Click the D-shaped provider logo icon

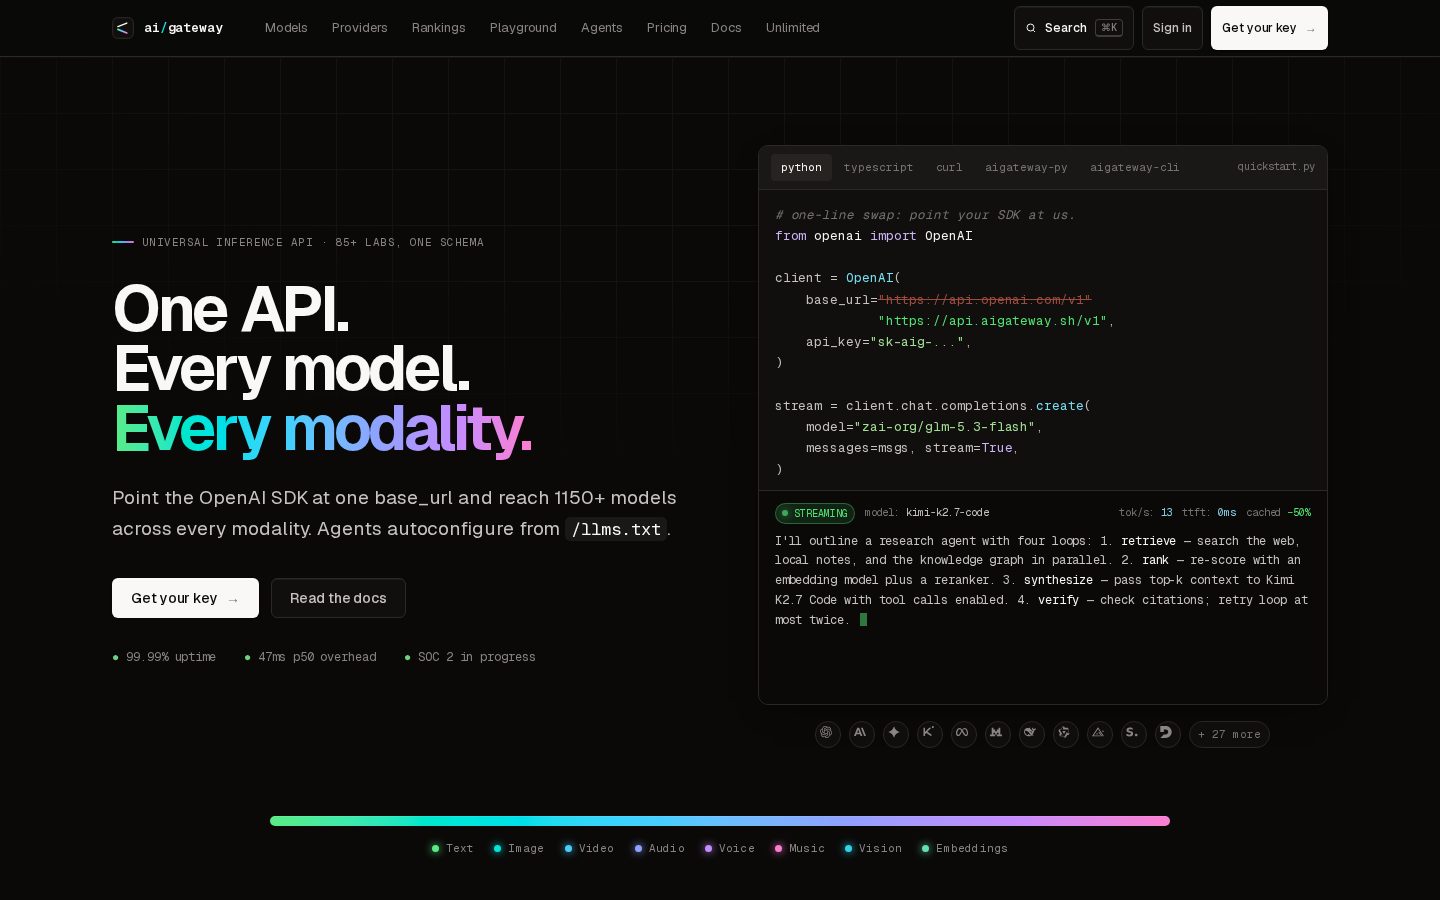click(1167, 734)
